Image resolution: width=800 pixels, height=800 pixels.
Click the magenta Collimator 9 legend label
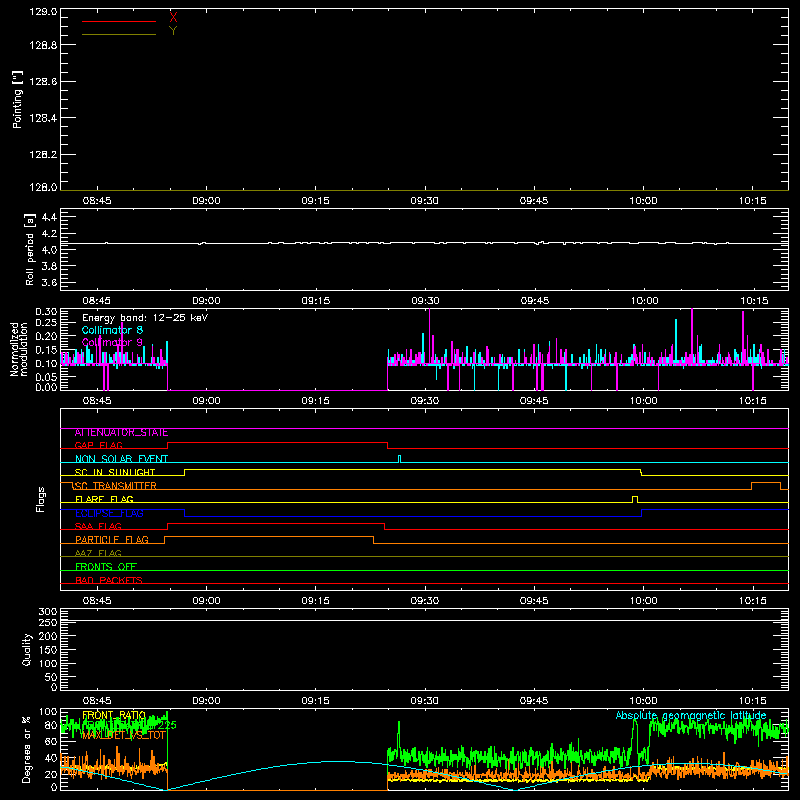pos(112,342)
